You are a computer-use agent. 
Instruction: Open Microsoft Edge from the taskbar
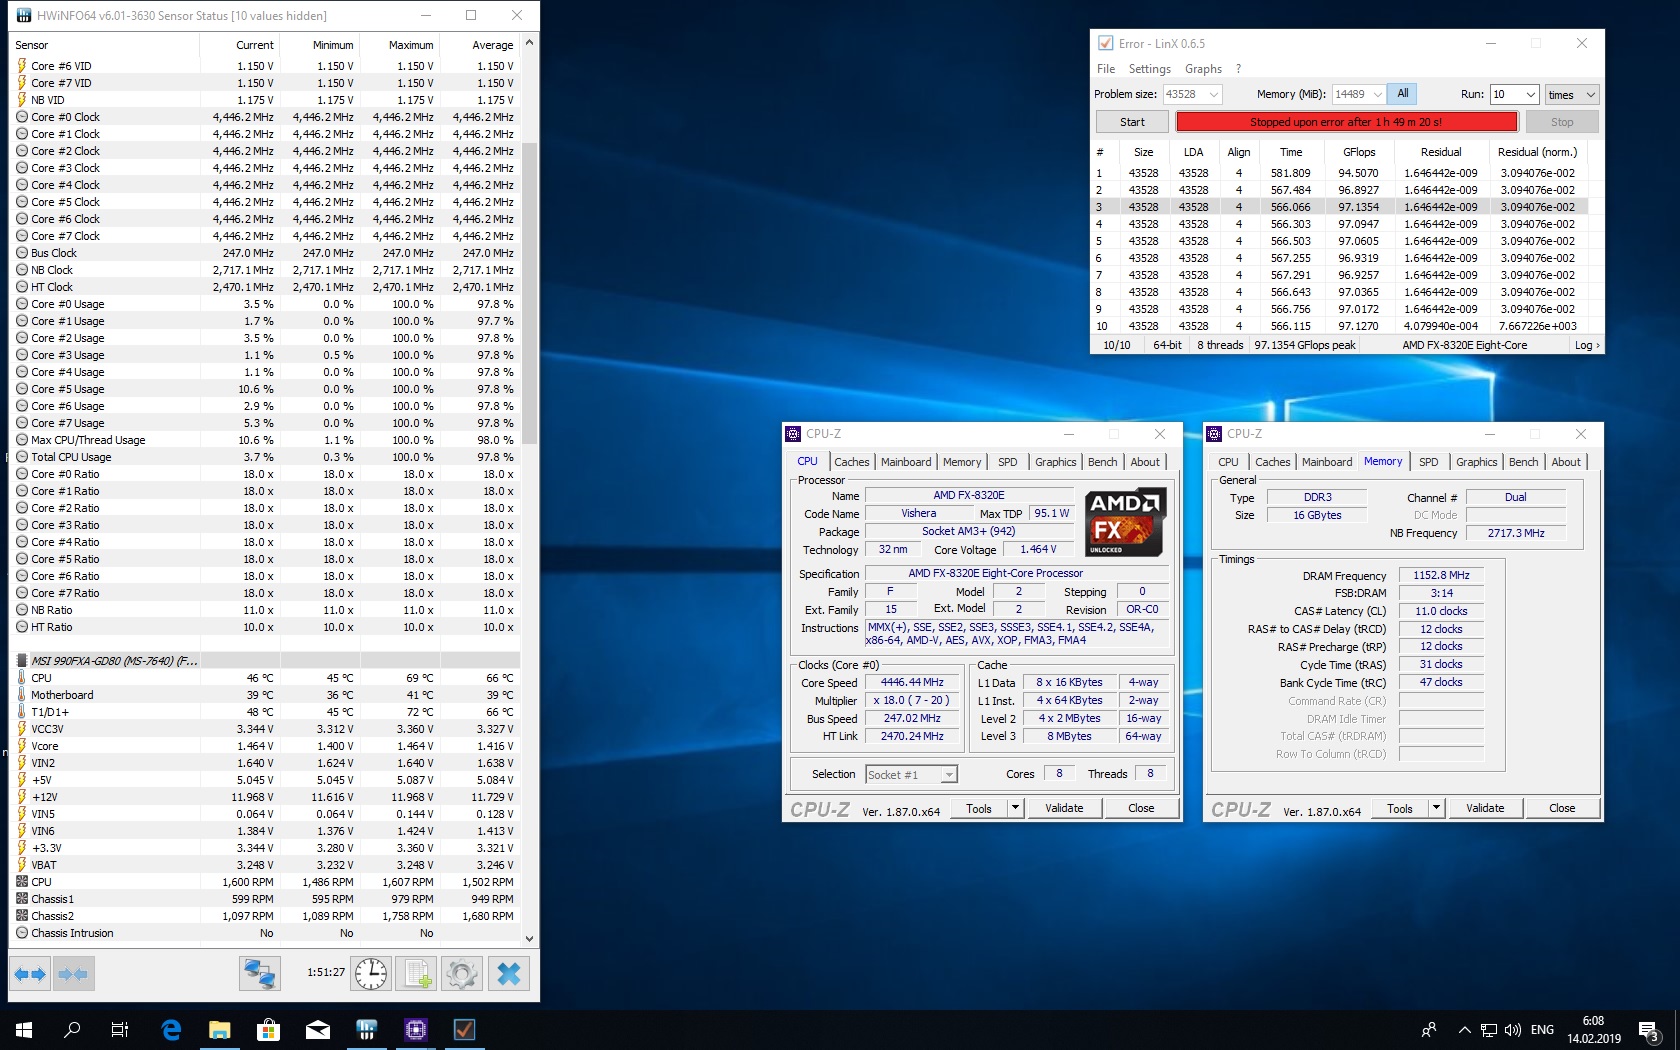tap(171, 1029)
